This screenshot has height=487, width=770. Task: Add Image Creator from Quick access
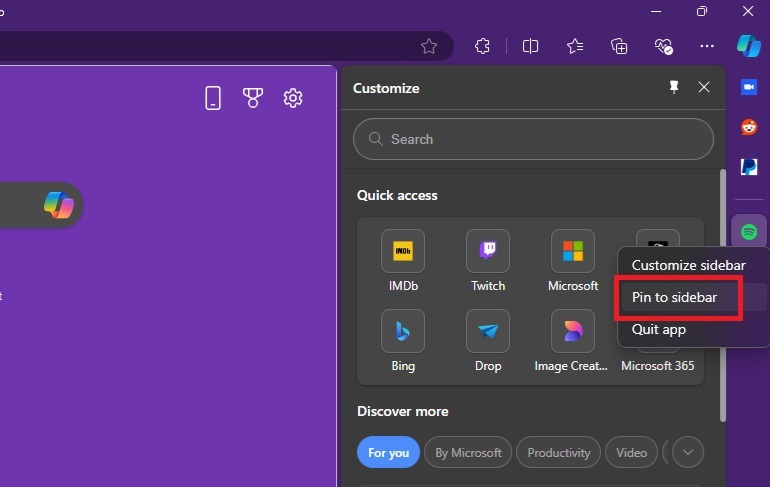point(573,331)
